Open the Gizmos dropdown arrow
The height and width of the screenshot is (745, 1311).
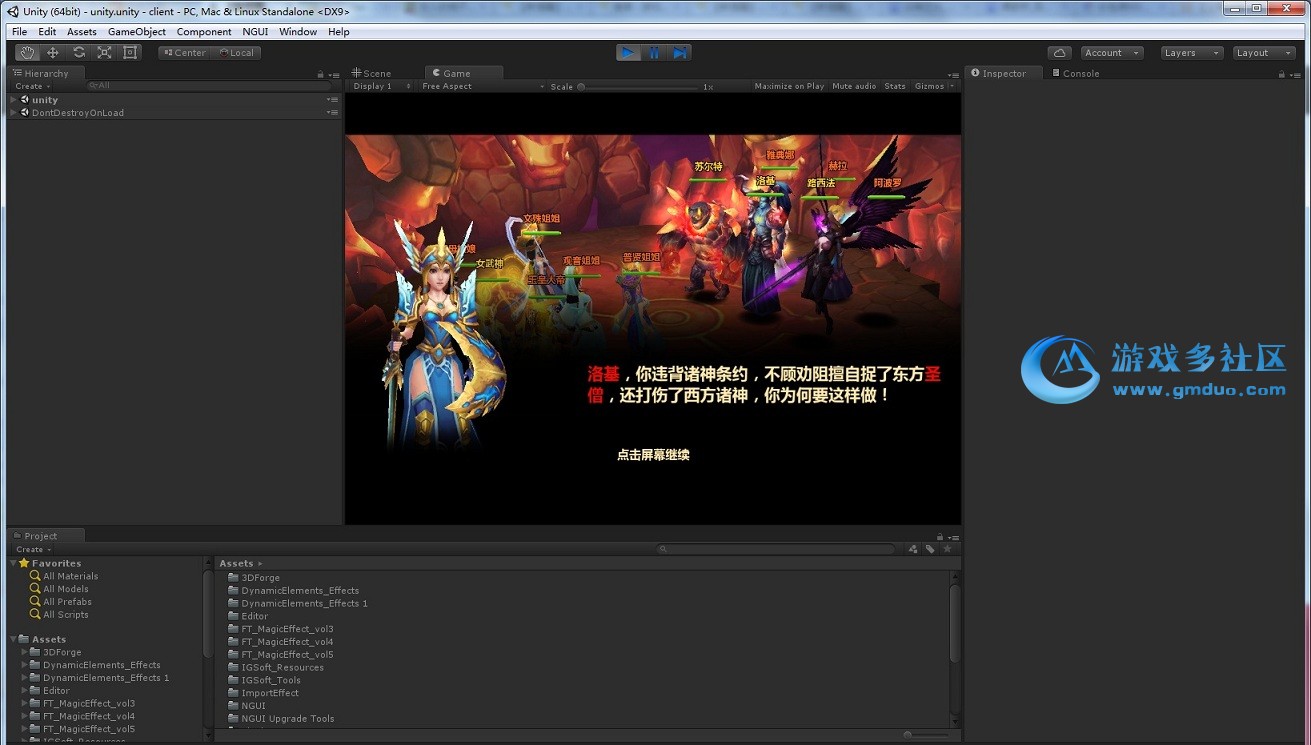click(952, 86)
